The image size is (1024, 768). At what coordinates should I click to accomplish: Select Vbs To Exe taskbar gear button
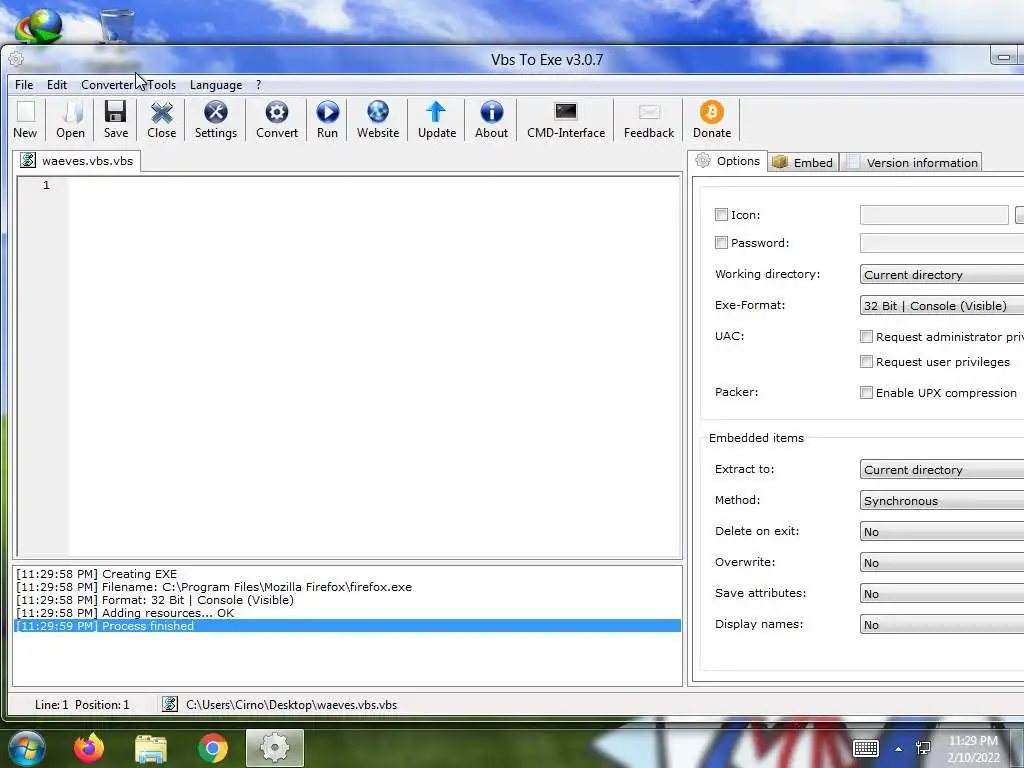click(275, 748)
